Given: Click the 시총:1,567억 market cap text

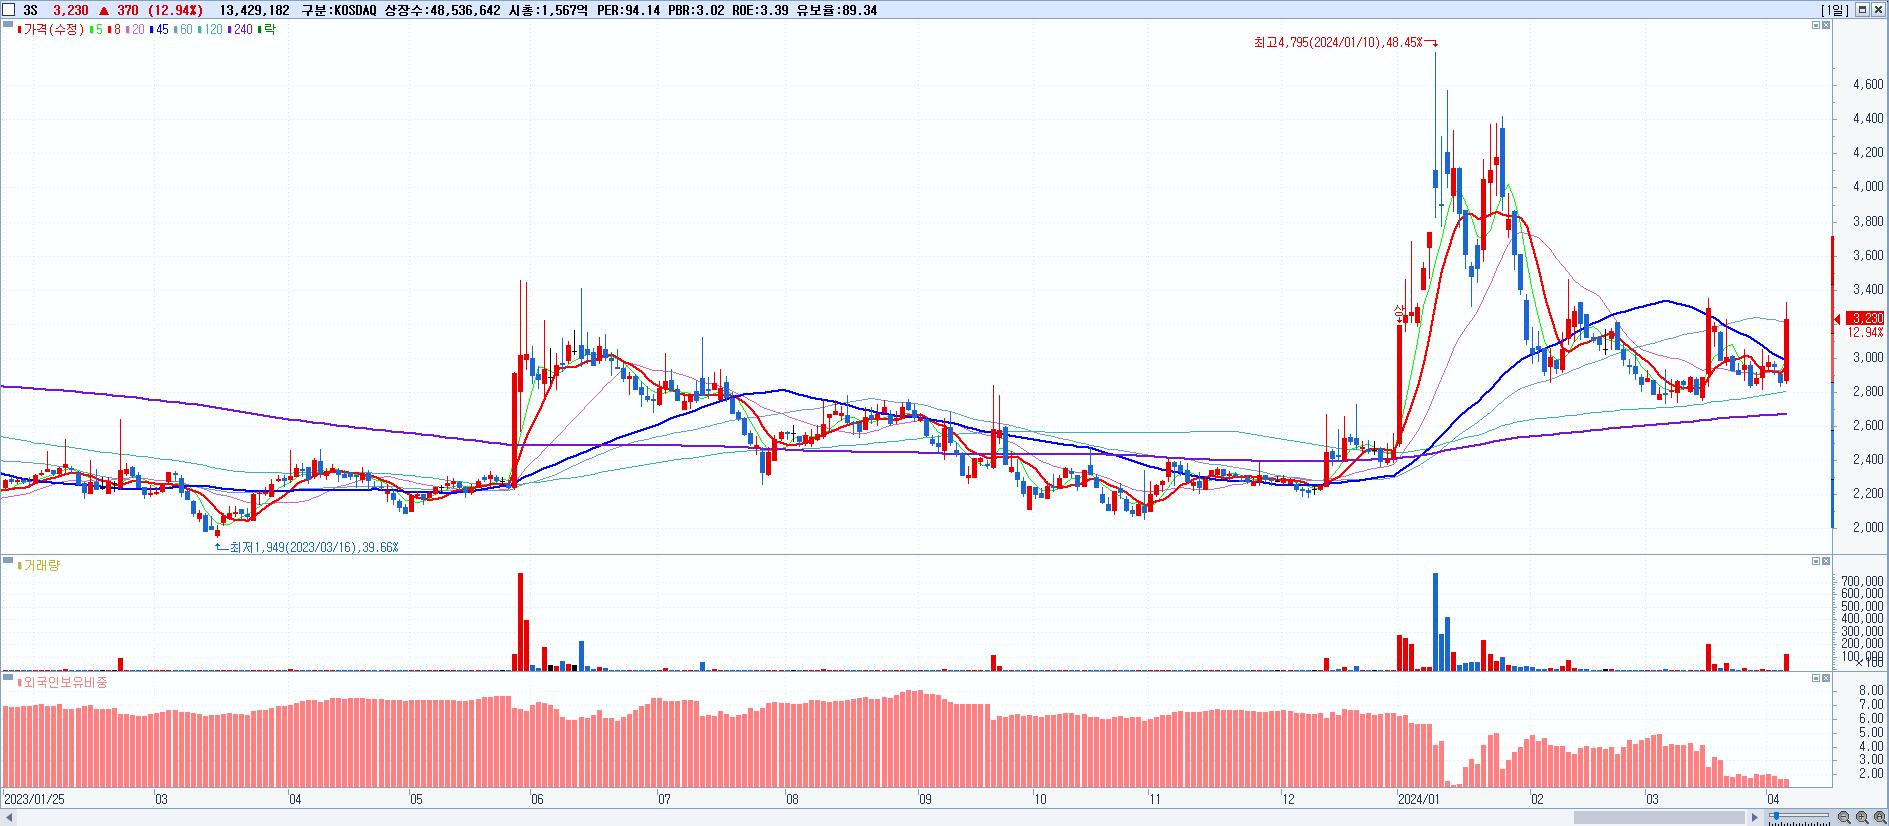Looking at the screenshot, I should pos(548,10).
